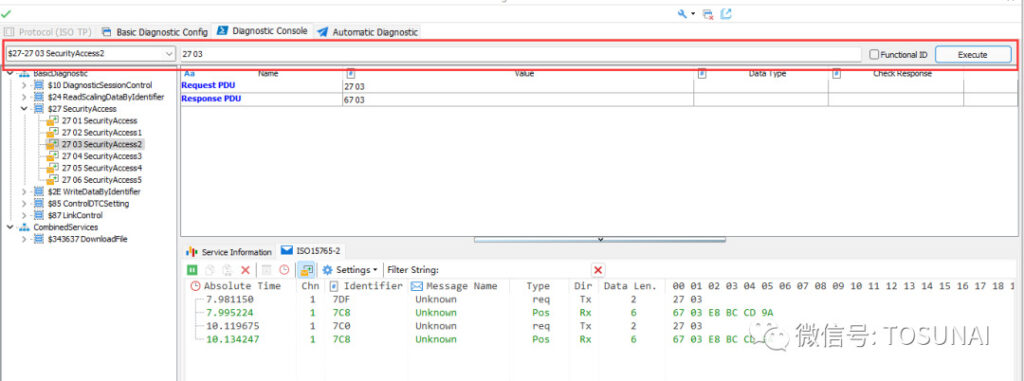The width and height of the screenshot is (1024, 381).
Task: Click the Aa icon in Name column header
Action: 189,74
